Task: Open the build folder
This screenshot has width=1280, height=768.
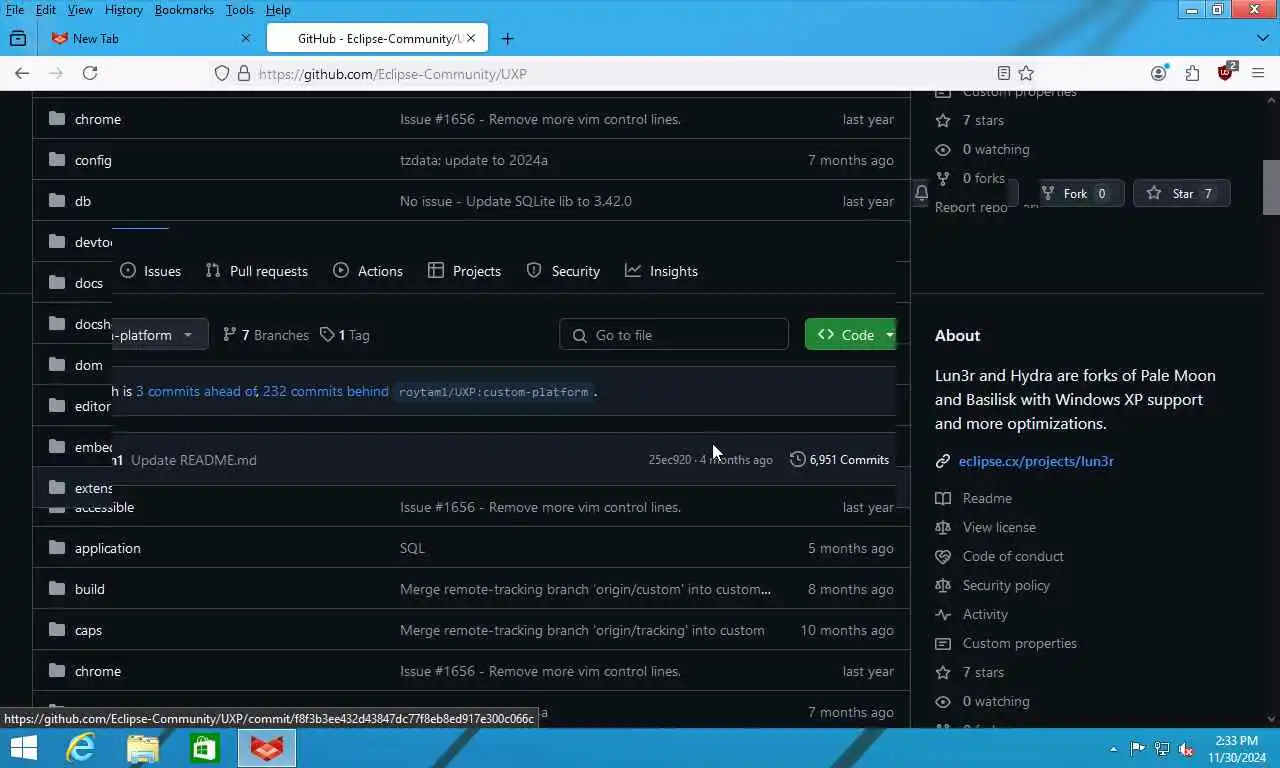Action: [89, 589]
